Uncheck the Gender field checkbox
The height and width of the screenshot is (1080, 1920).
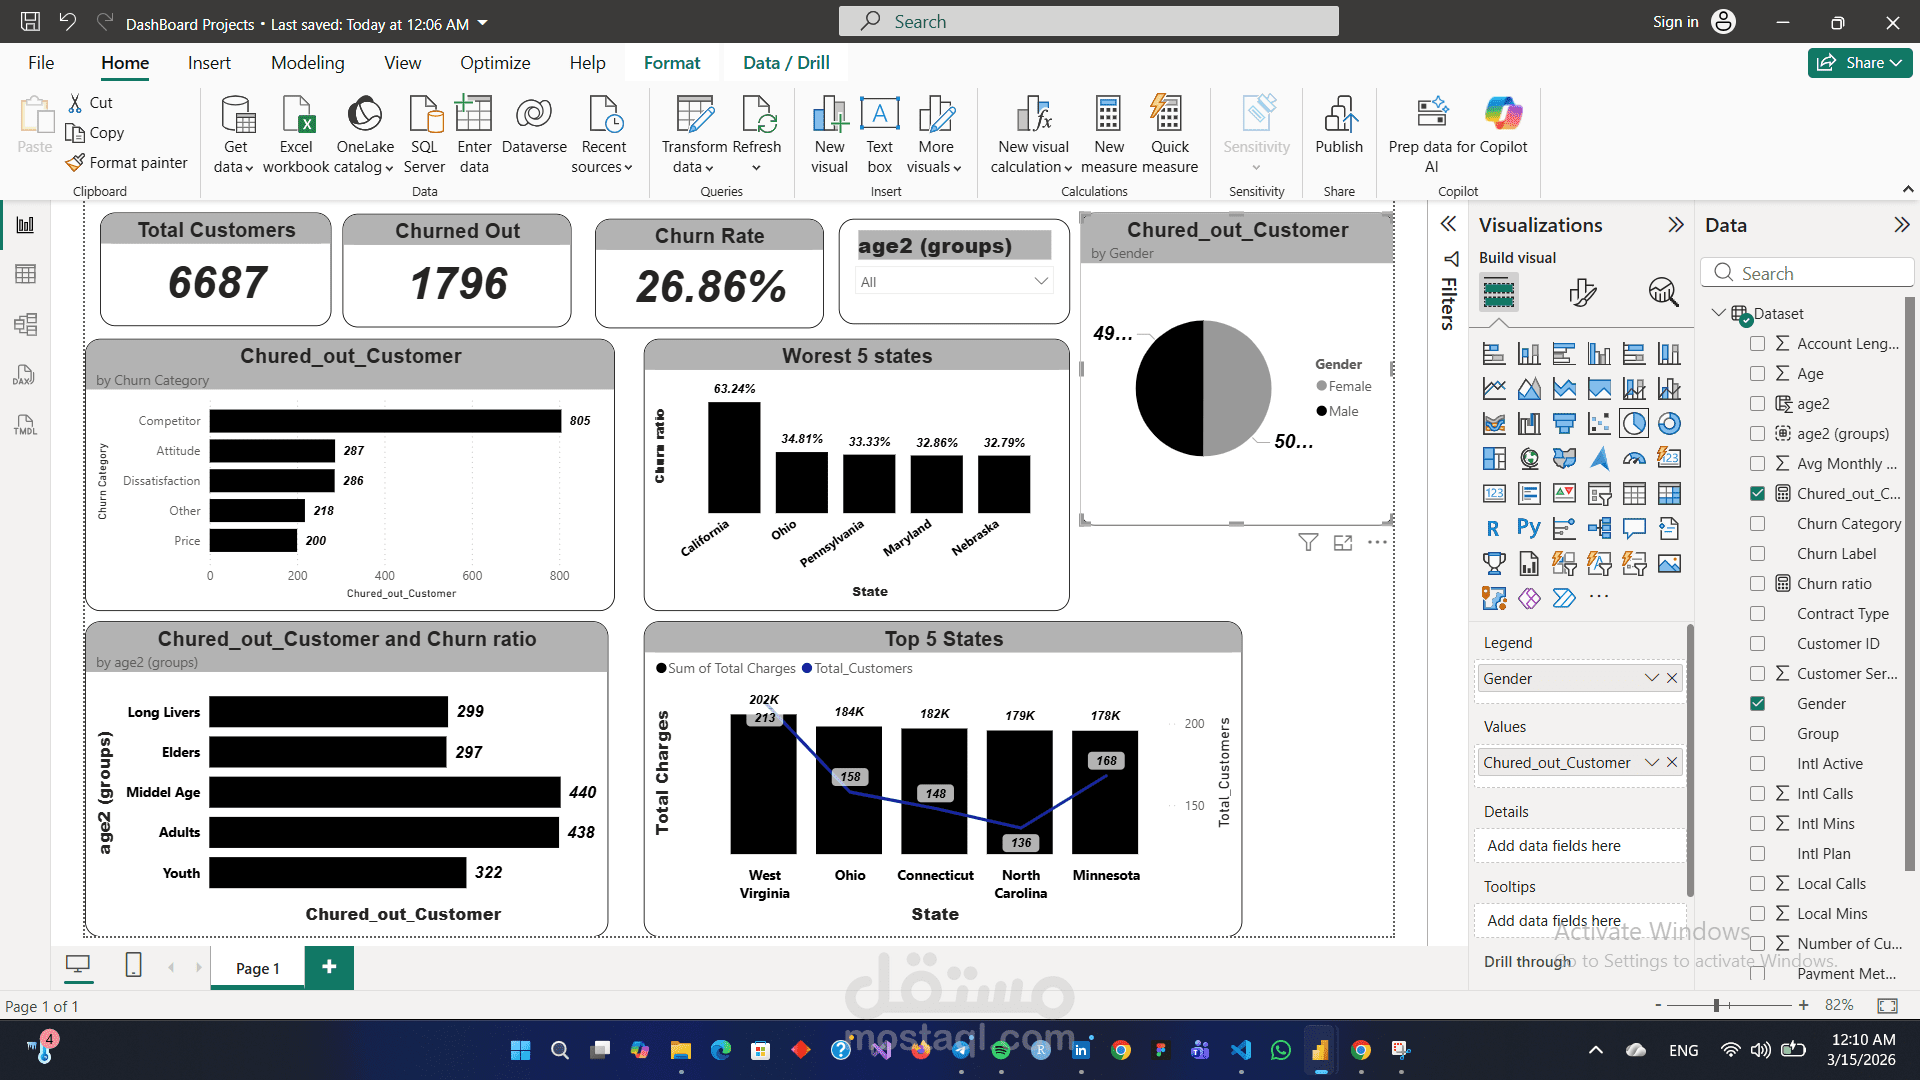(1757, 704)
